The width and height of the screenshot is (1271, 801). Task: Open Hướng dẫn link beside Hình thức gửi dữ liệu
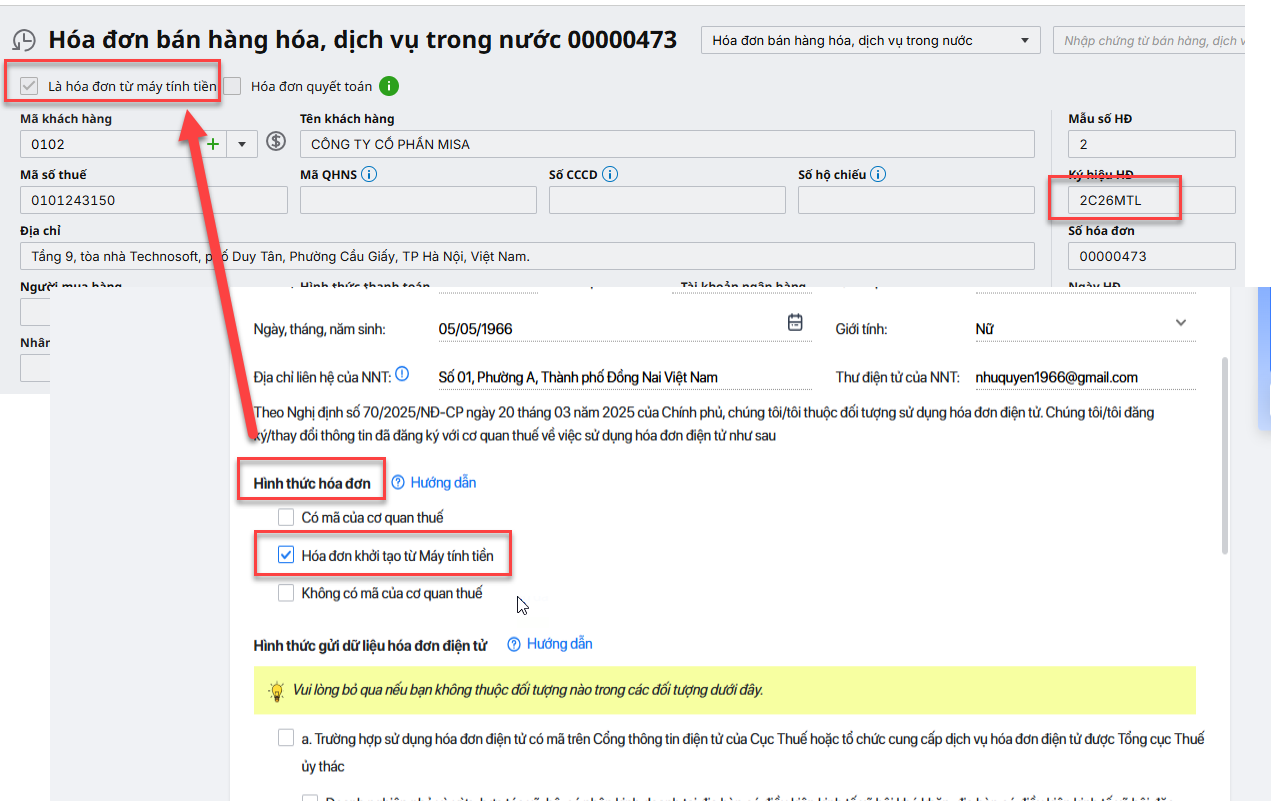(x=550, y=644)
